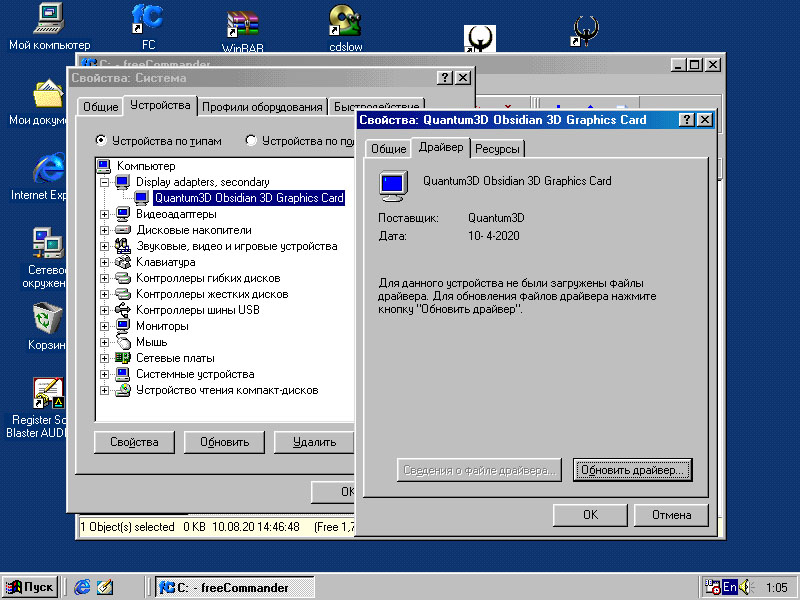This screenshot has width=800, height=600.
Task: Click the Дисковые накопители drive icon
Action: (122, 230)
